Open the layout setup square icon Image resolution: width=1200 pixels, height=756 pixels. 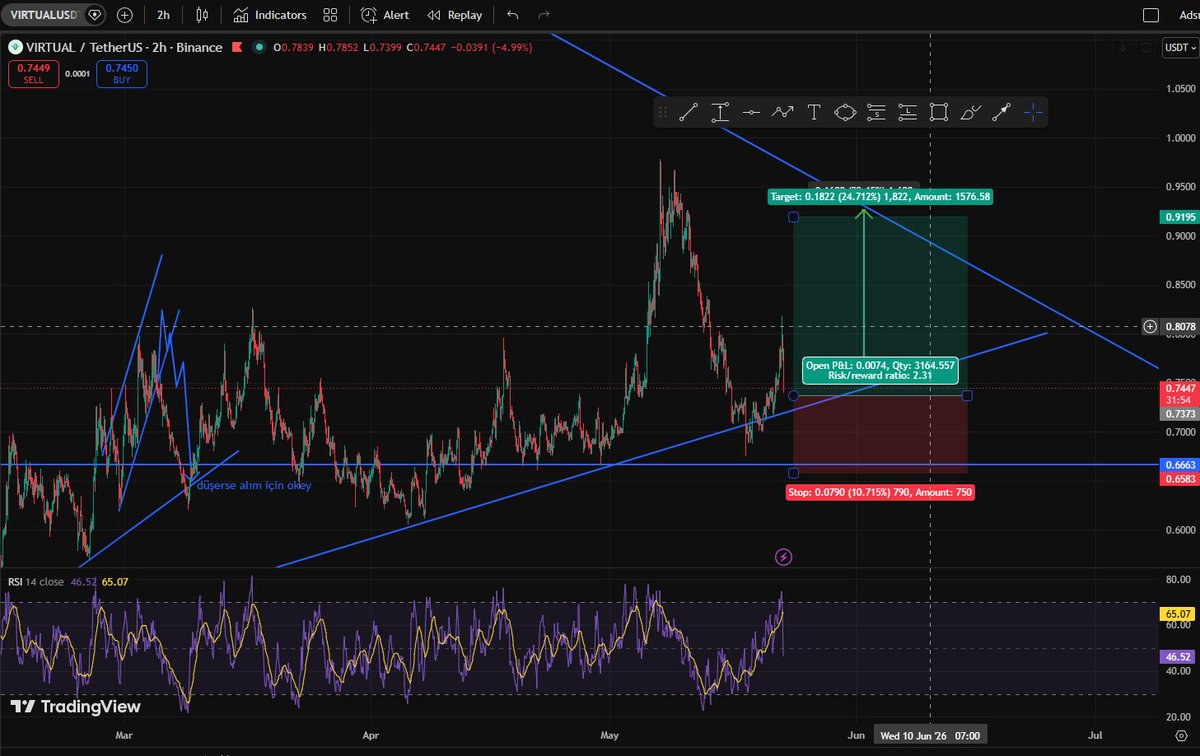[1151, 15]
